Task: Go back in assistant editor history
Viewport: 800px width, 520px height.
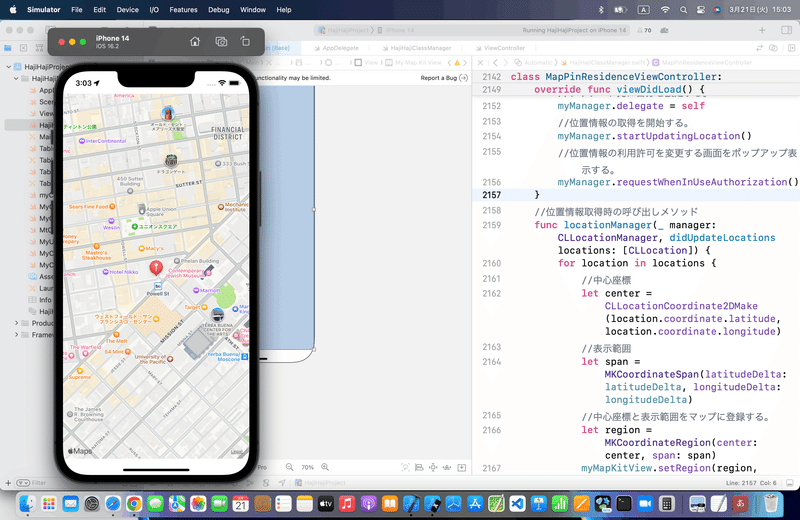Action: (495, 62)
